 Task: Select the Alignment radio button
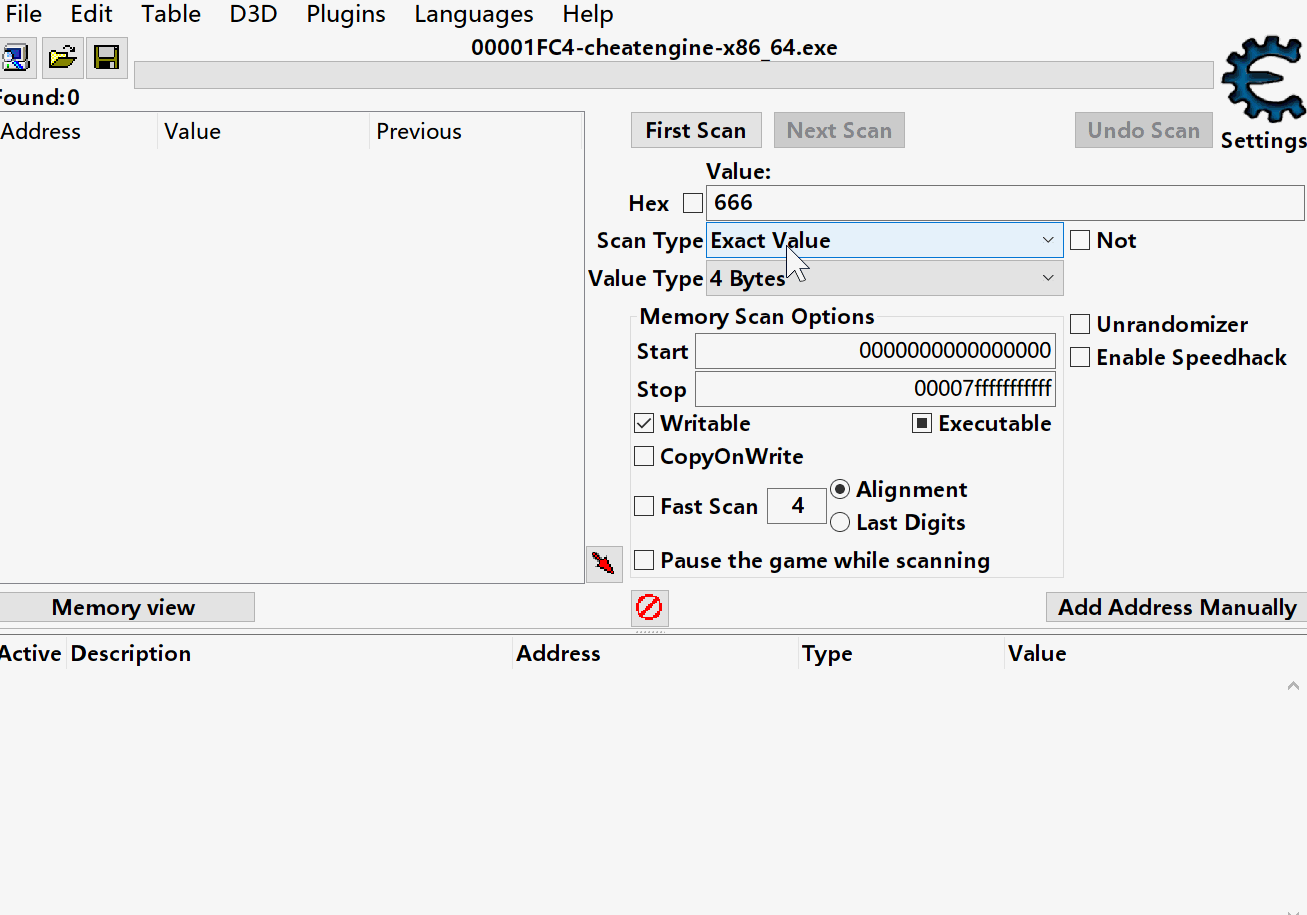(840, 489)
